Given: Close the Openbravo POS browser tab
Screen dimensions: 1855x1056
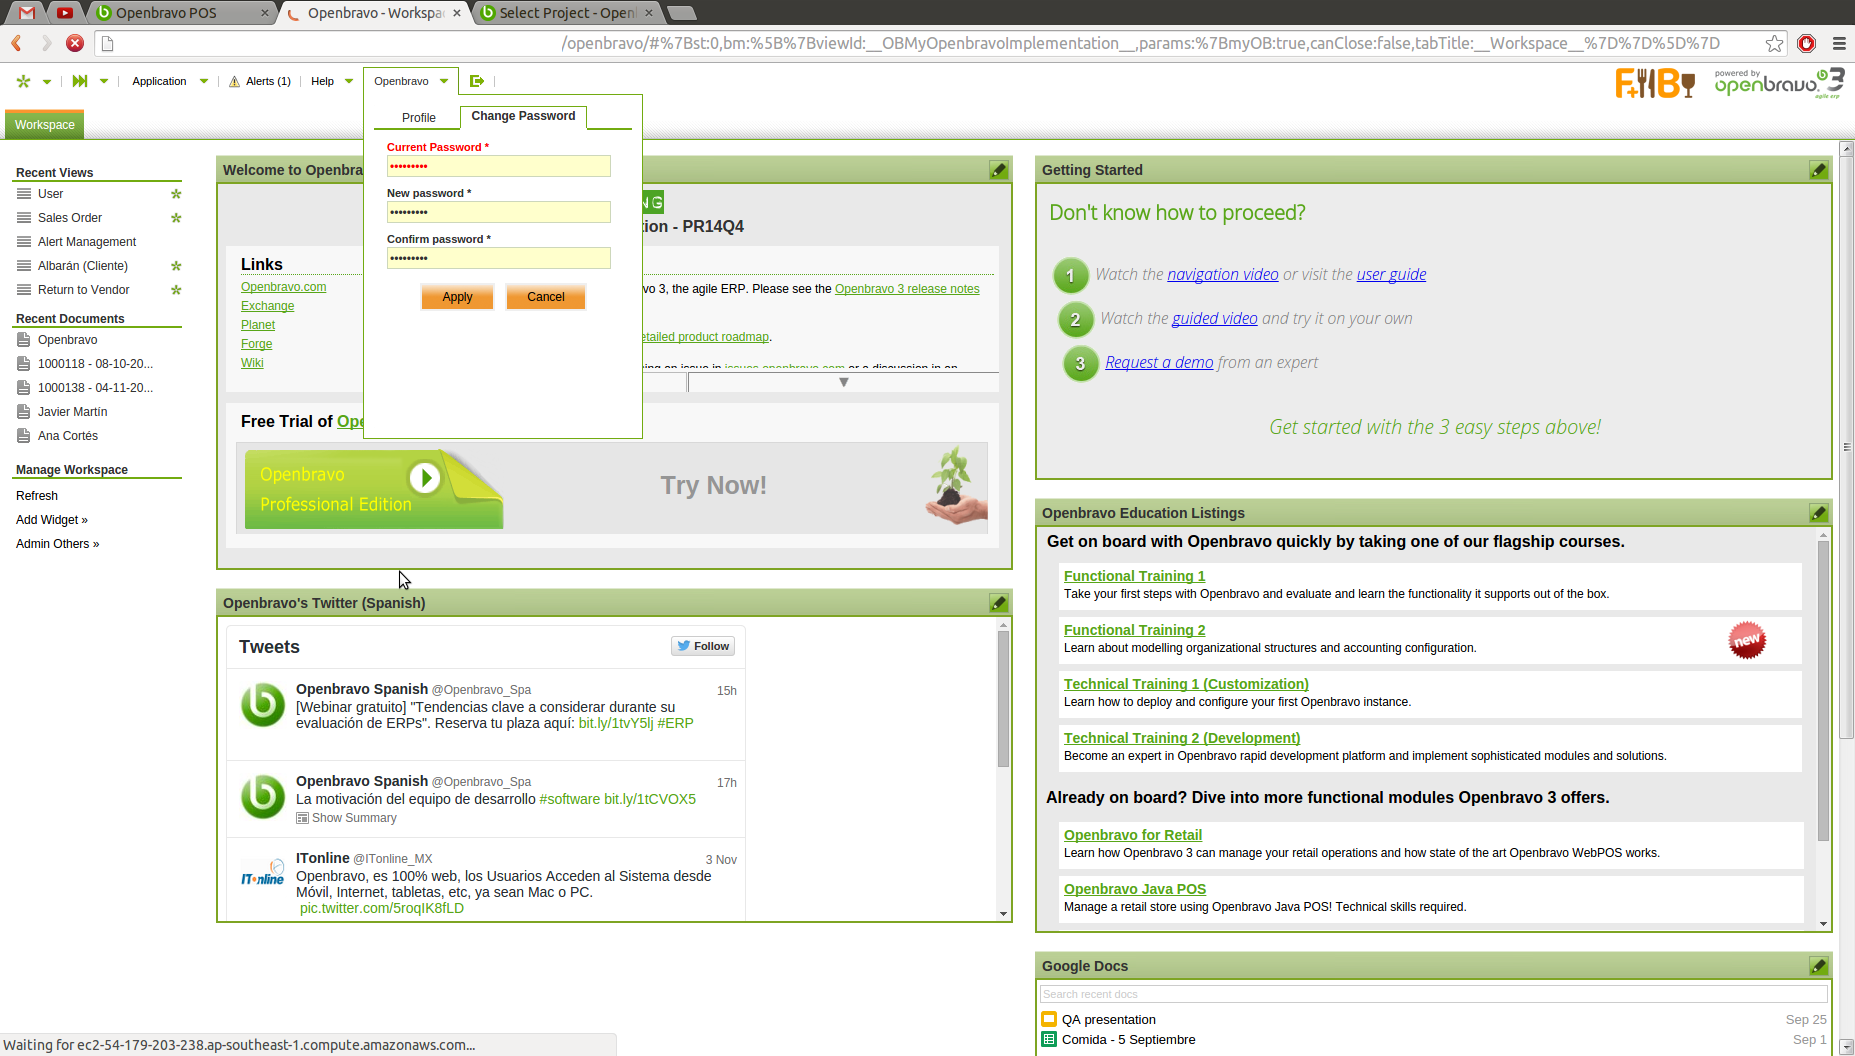Looking at the screenshot, I should [x=265, y=13].
